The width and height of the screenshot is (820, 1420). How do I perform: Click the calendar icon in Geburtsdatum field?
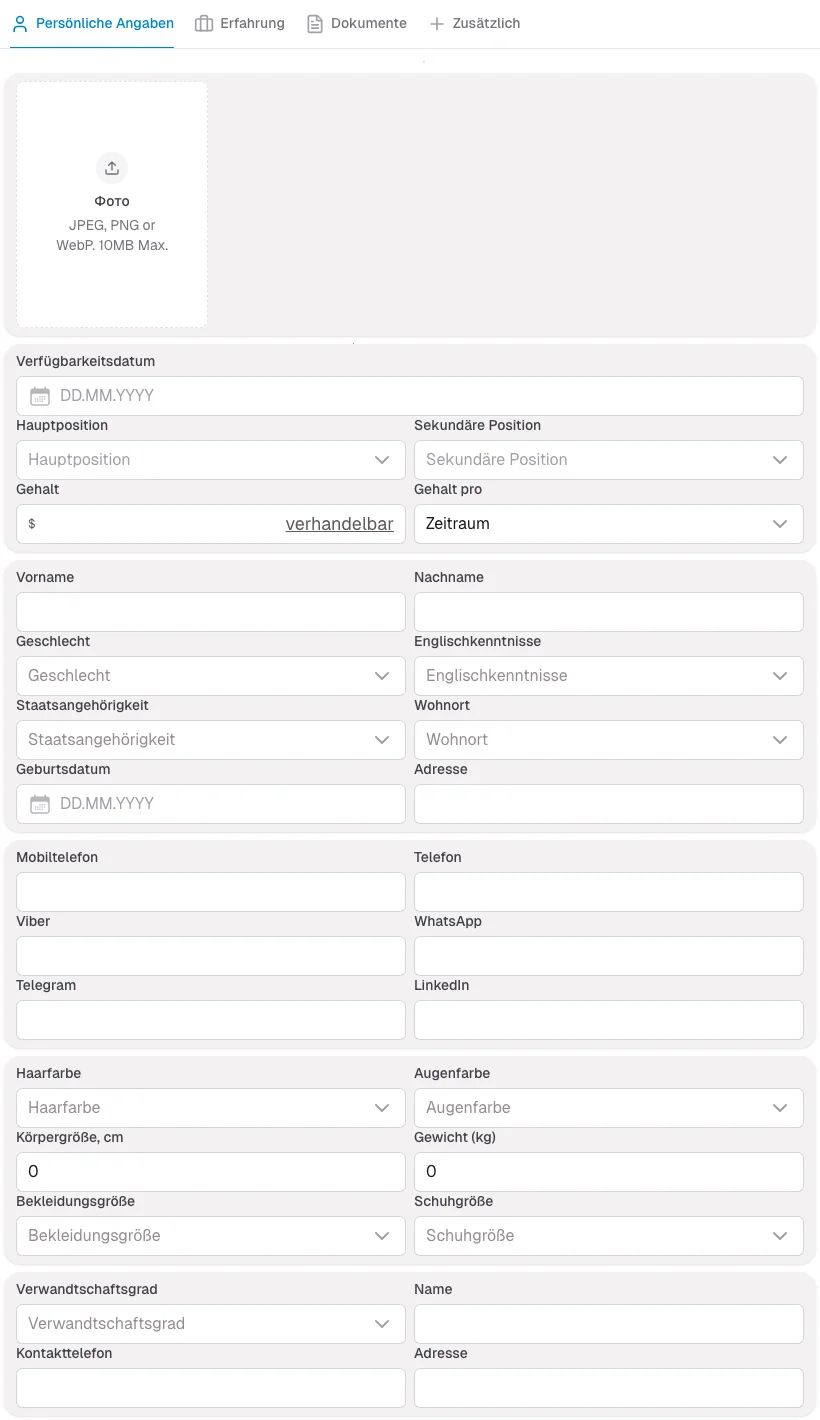(39, 804)
